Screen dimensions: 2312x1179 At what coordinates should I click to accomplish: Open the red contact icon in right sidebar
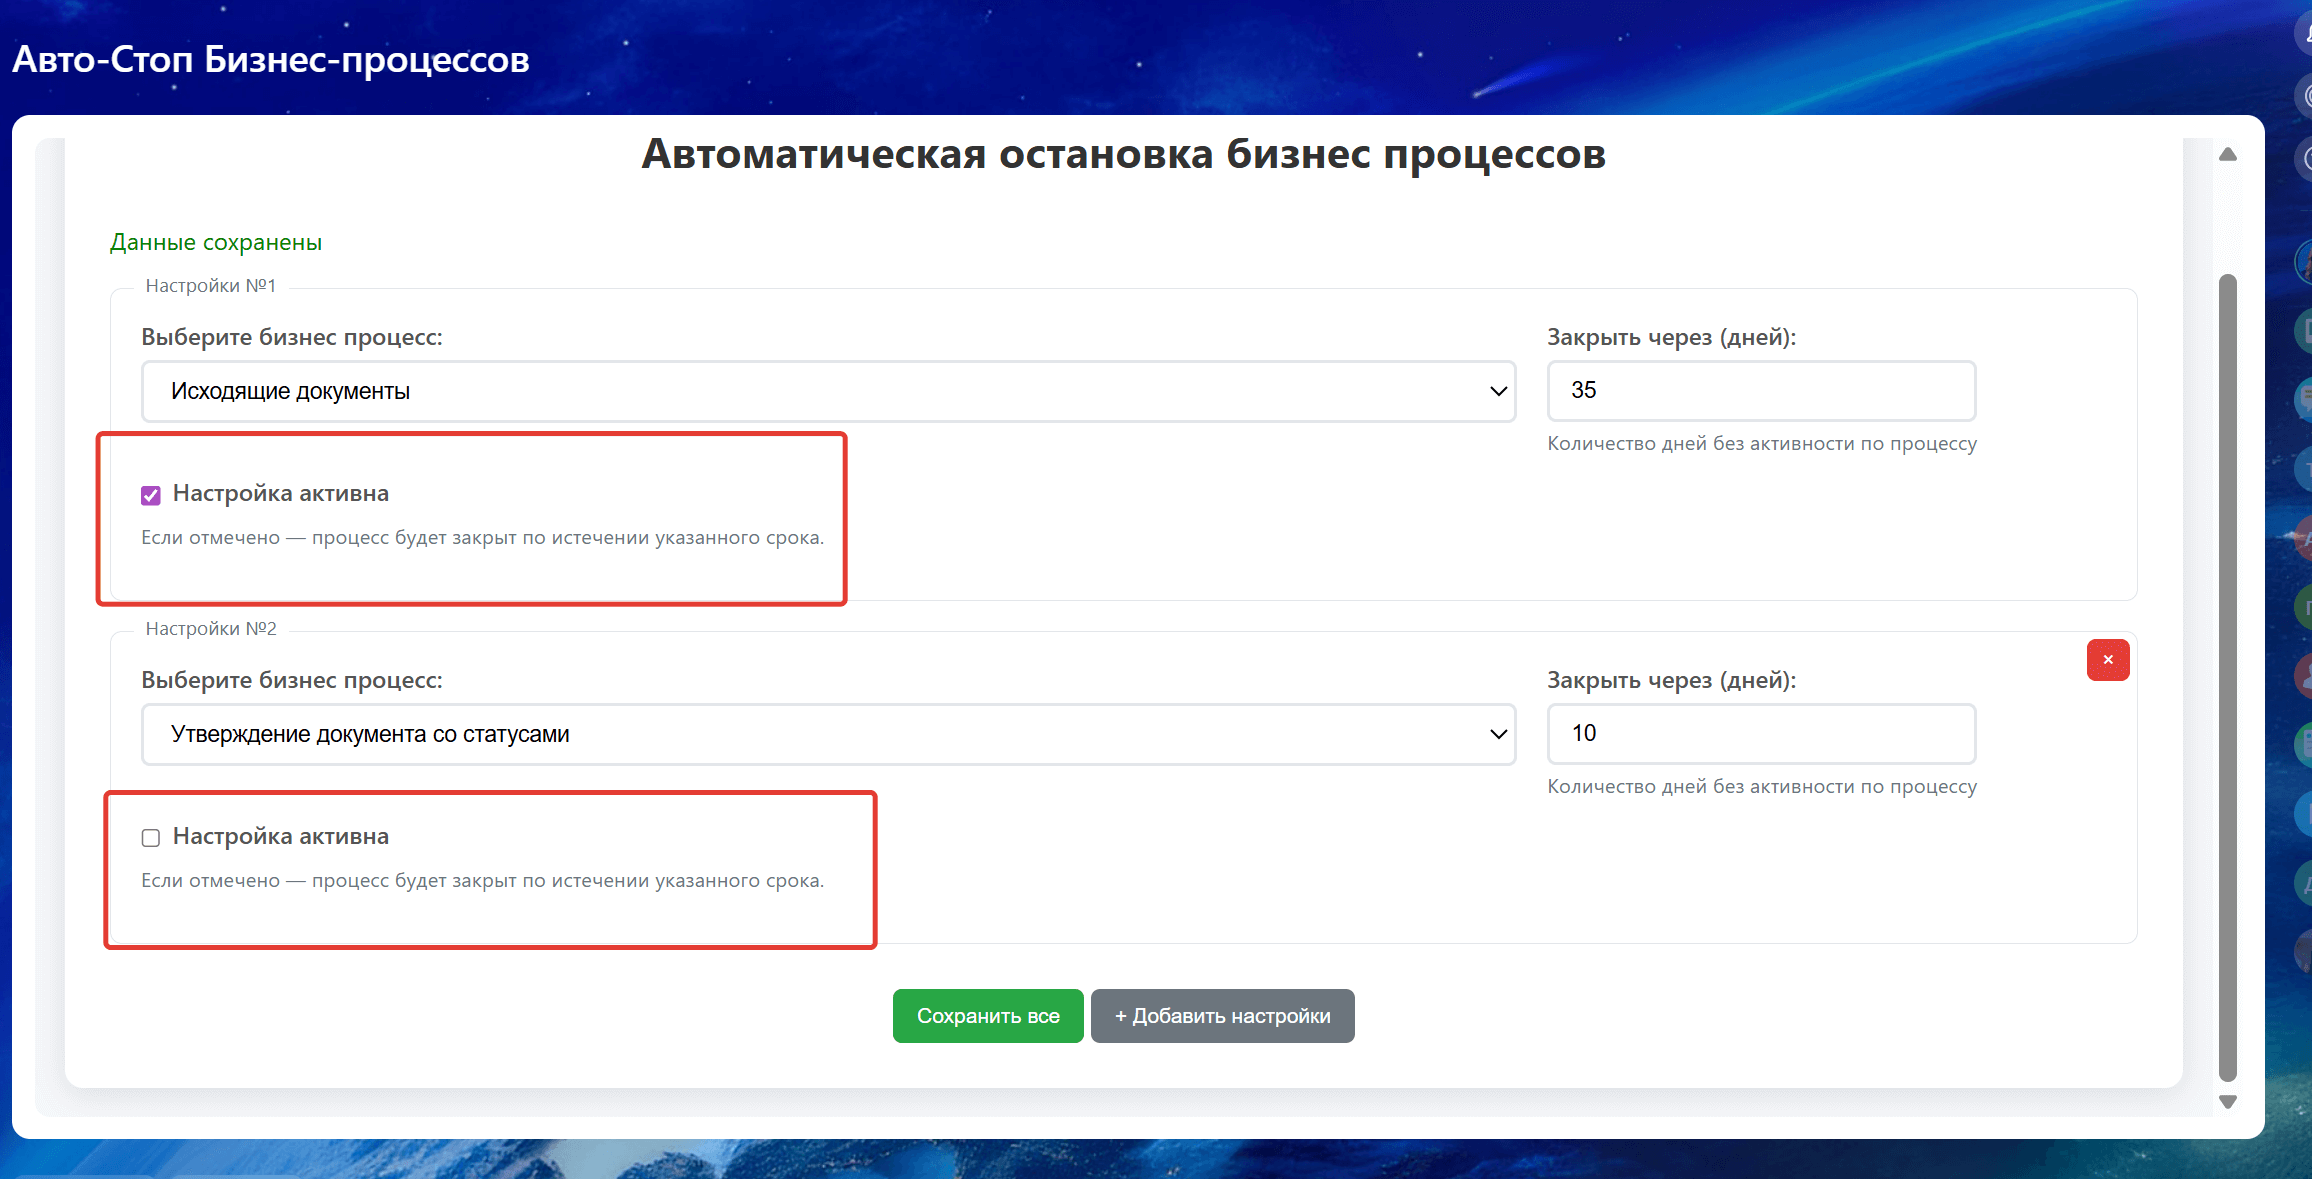(x=2303, y=674)
